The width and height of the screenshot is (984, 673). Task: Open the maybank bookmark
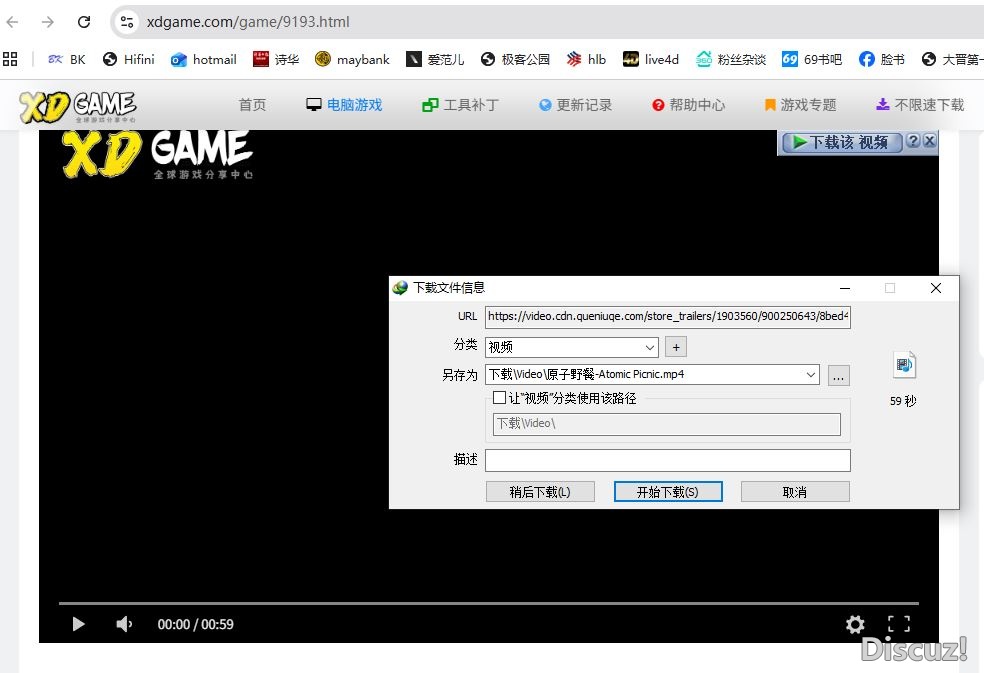point(352,59)
